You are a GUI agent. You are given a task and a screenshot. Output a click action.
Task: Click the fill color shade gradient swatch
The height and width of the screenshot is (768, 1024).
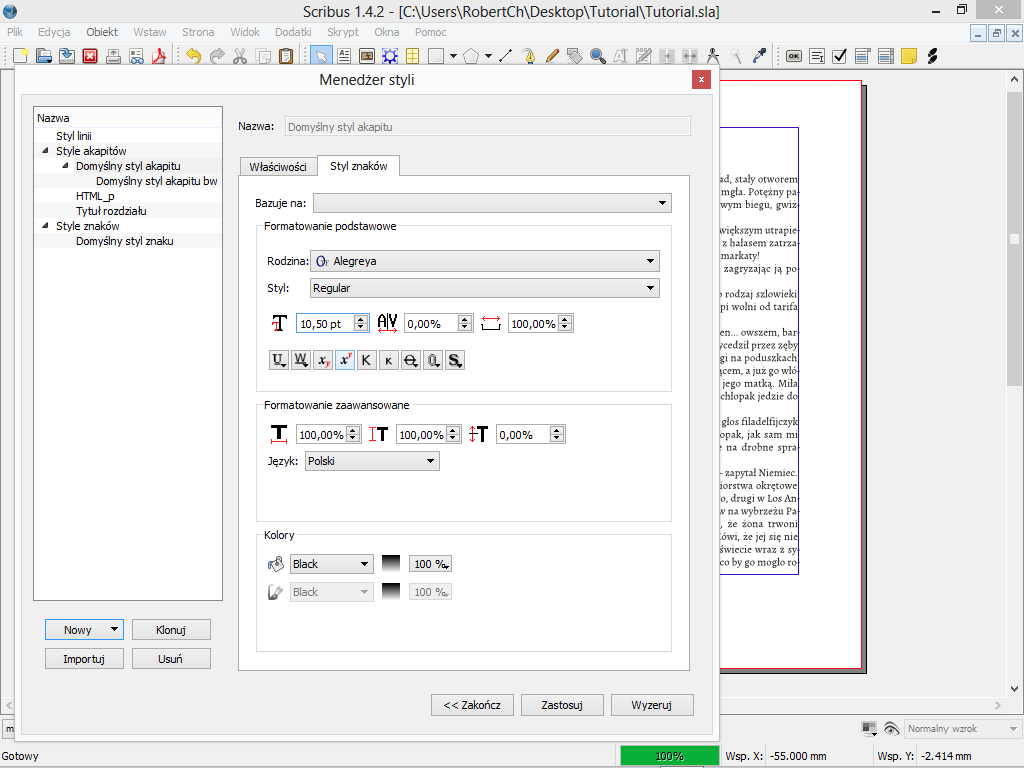coord(391,564)
